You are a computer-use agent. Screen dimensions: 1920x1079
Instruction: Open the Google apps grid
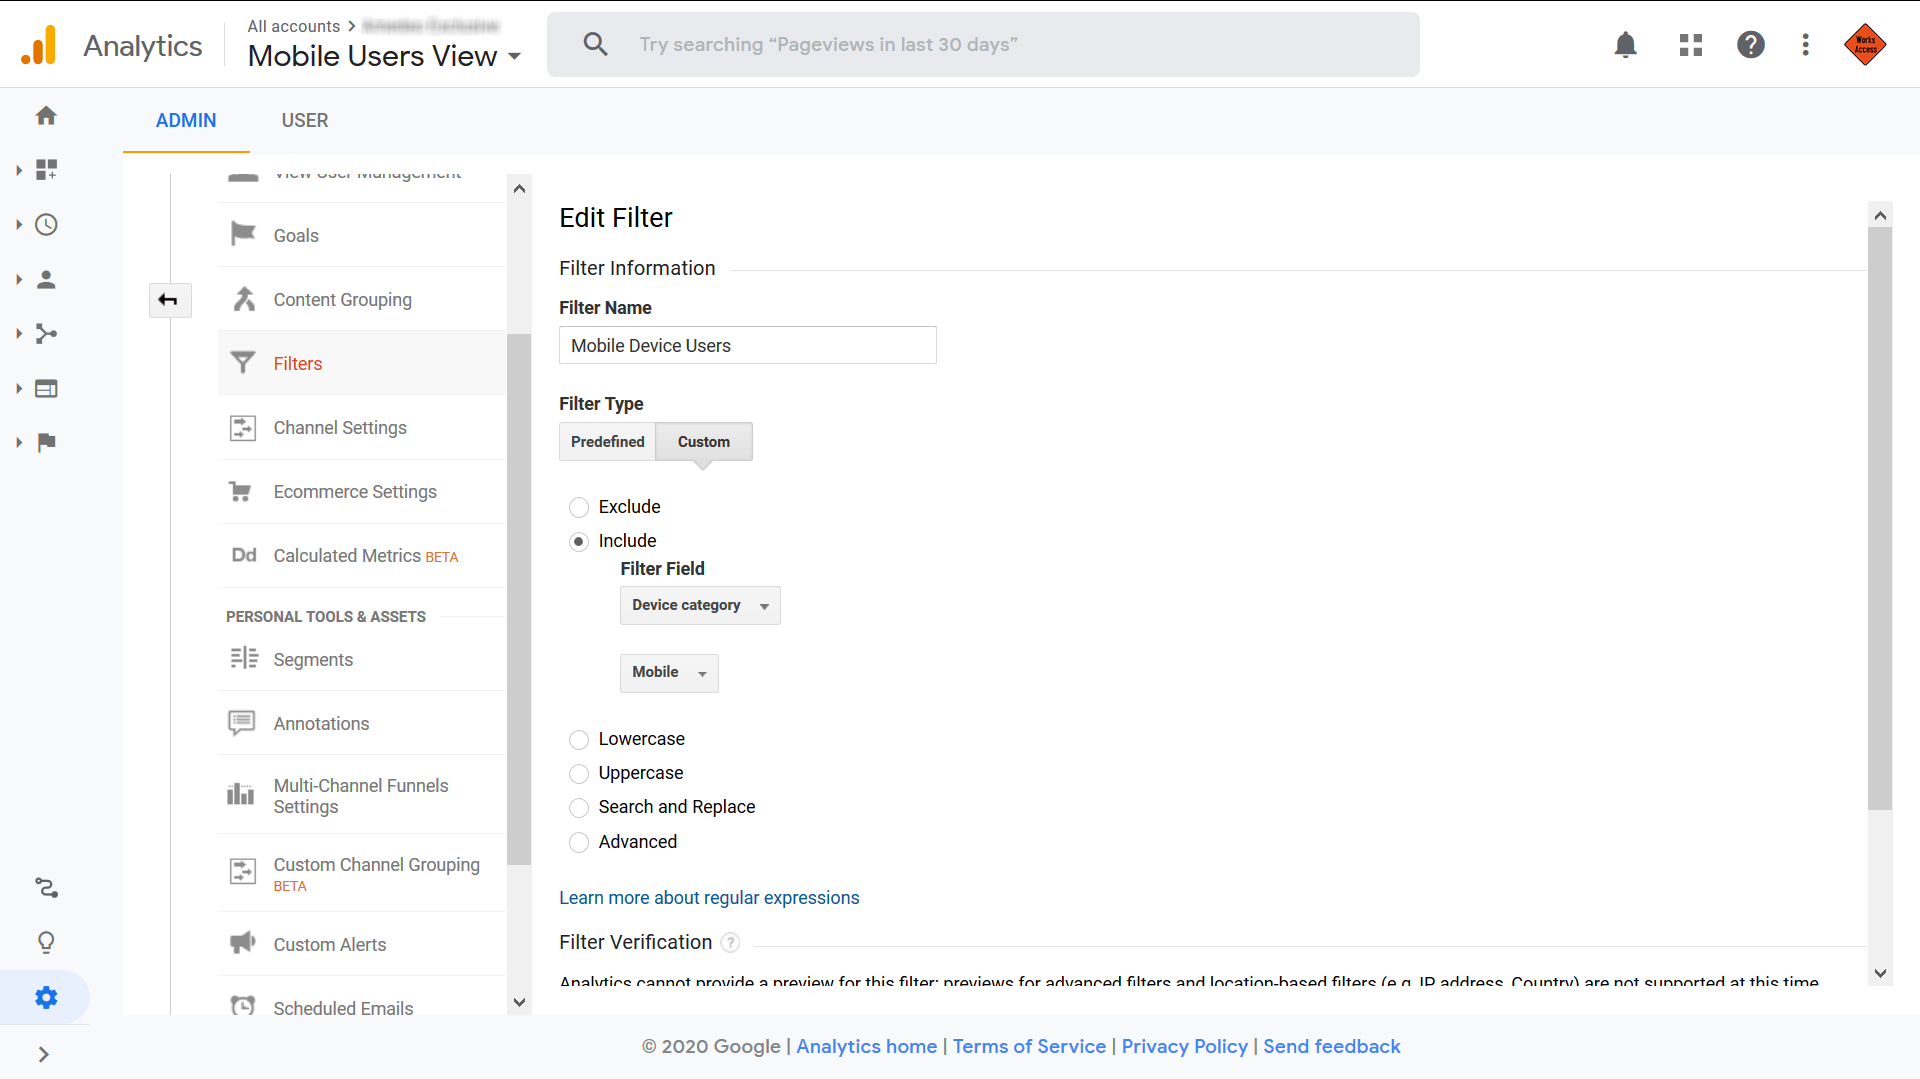(x=1690, y=45)
